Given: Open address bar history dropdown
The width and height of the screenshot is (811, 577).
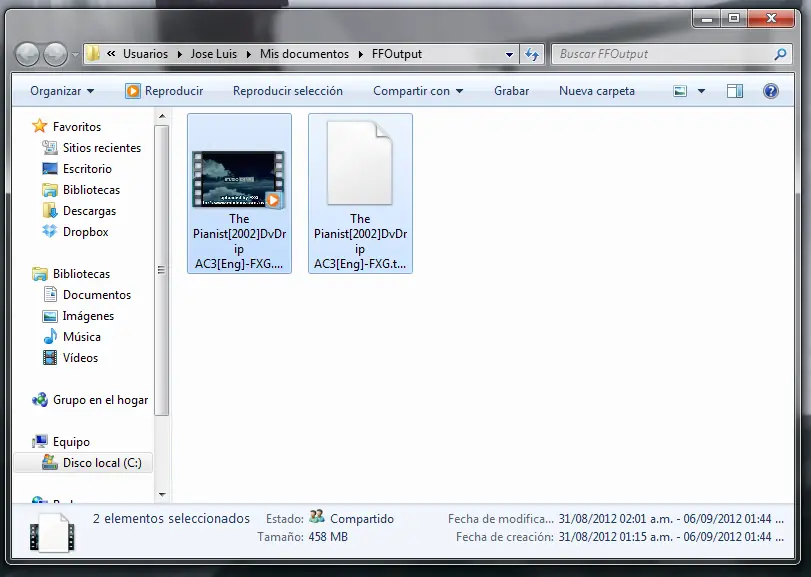Looking at the screenshot, I should 509,54.
